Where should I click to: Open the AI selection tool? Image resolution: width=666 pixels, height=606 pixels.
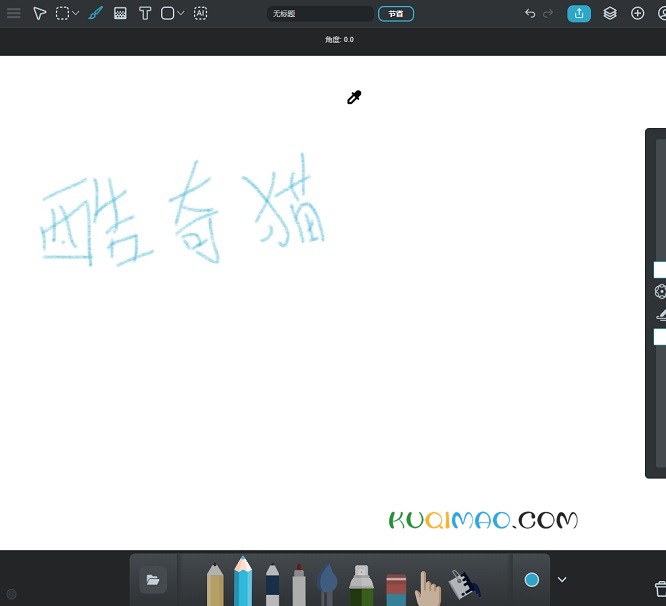pos(200,13)
